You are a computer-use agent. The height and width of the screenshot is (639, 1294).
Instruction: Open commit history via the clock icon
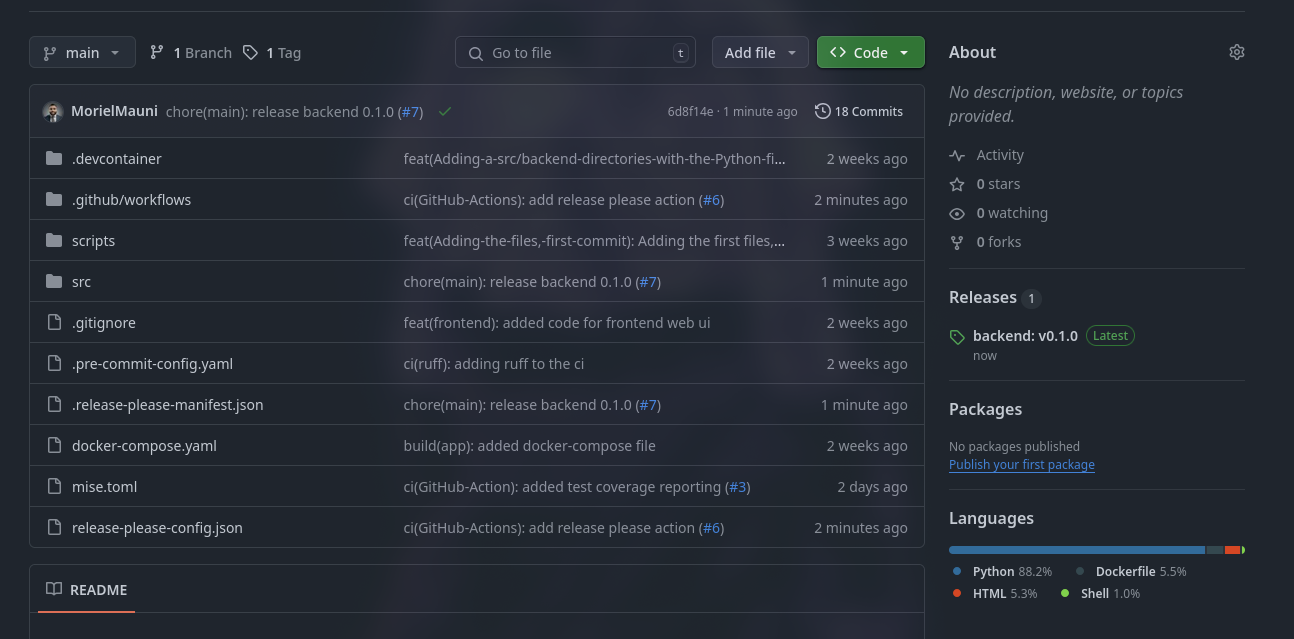pos(822,111)
